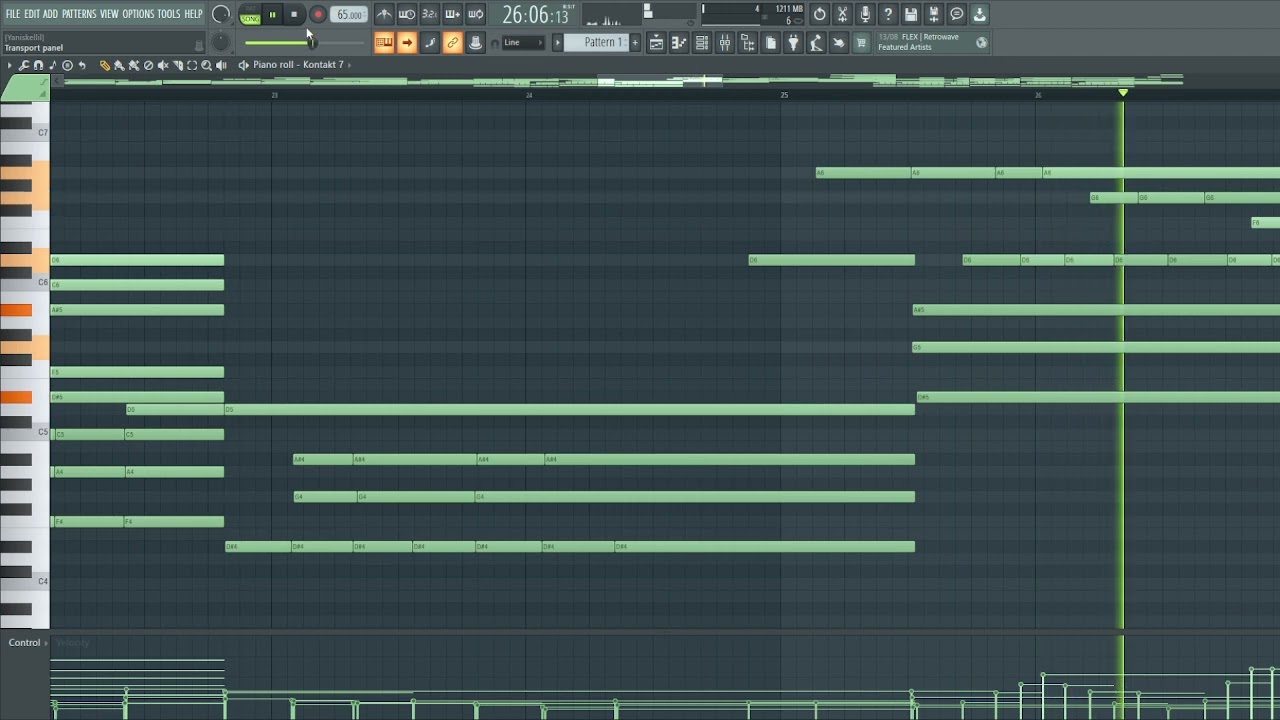
Task: Click the save project floppy icon
Action: (x=911, y=14)
